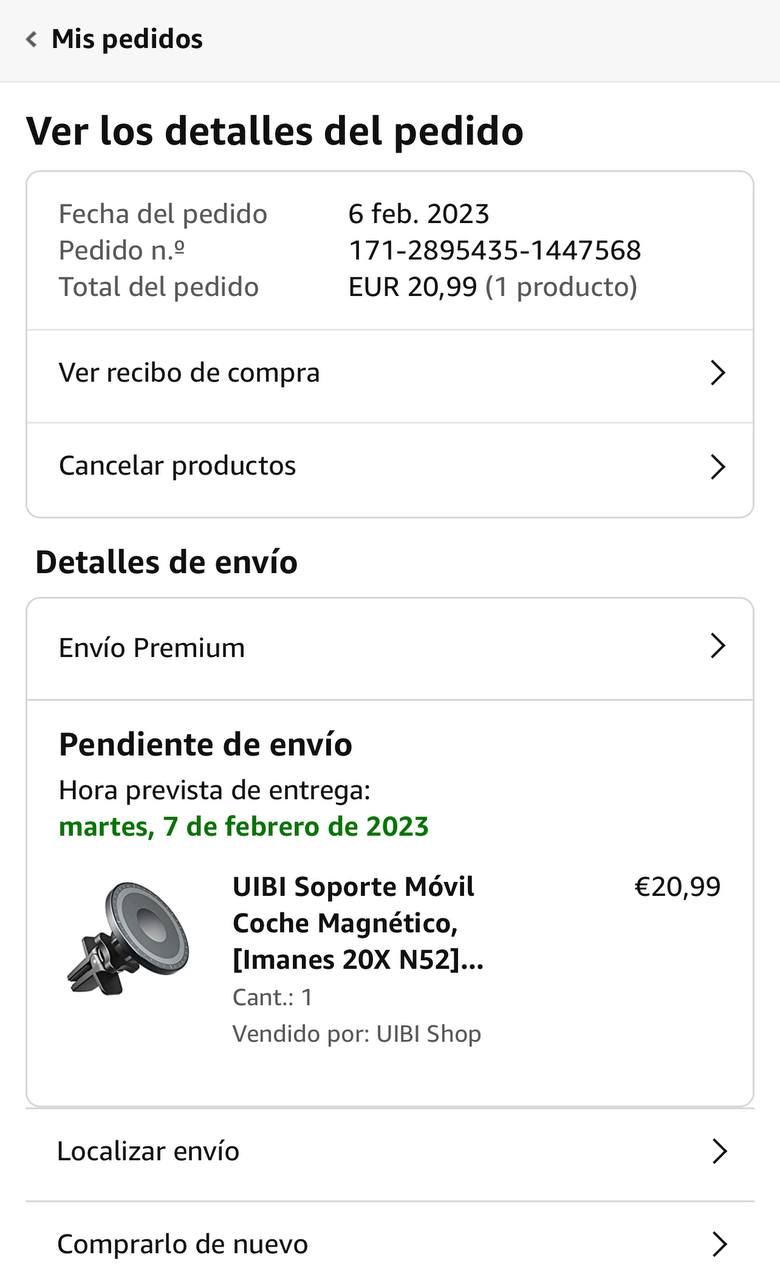Click the chevron beside Localizar envío

coord(718,1152)
